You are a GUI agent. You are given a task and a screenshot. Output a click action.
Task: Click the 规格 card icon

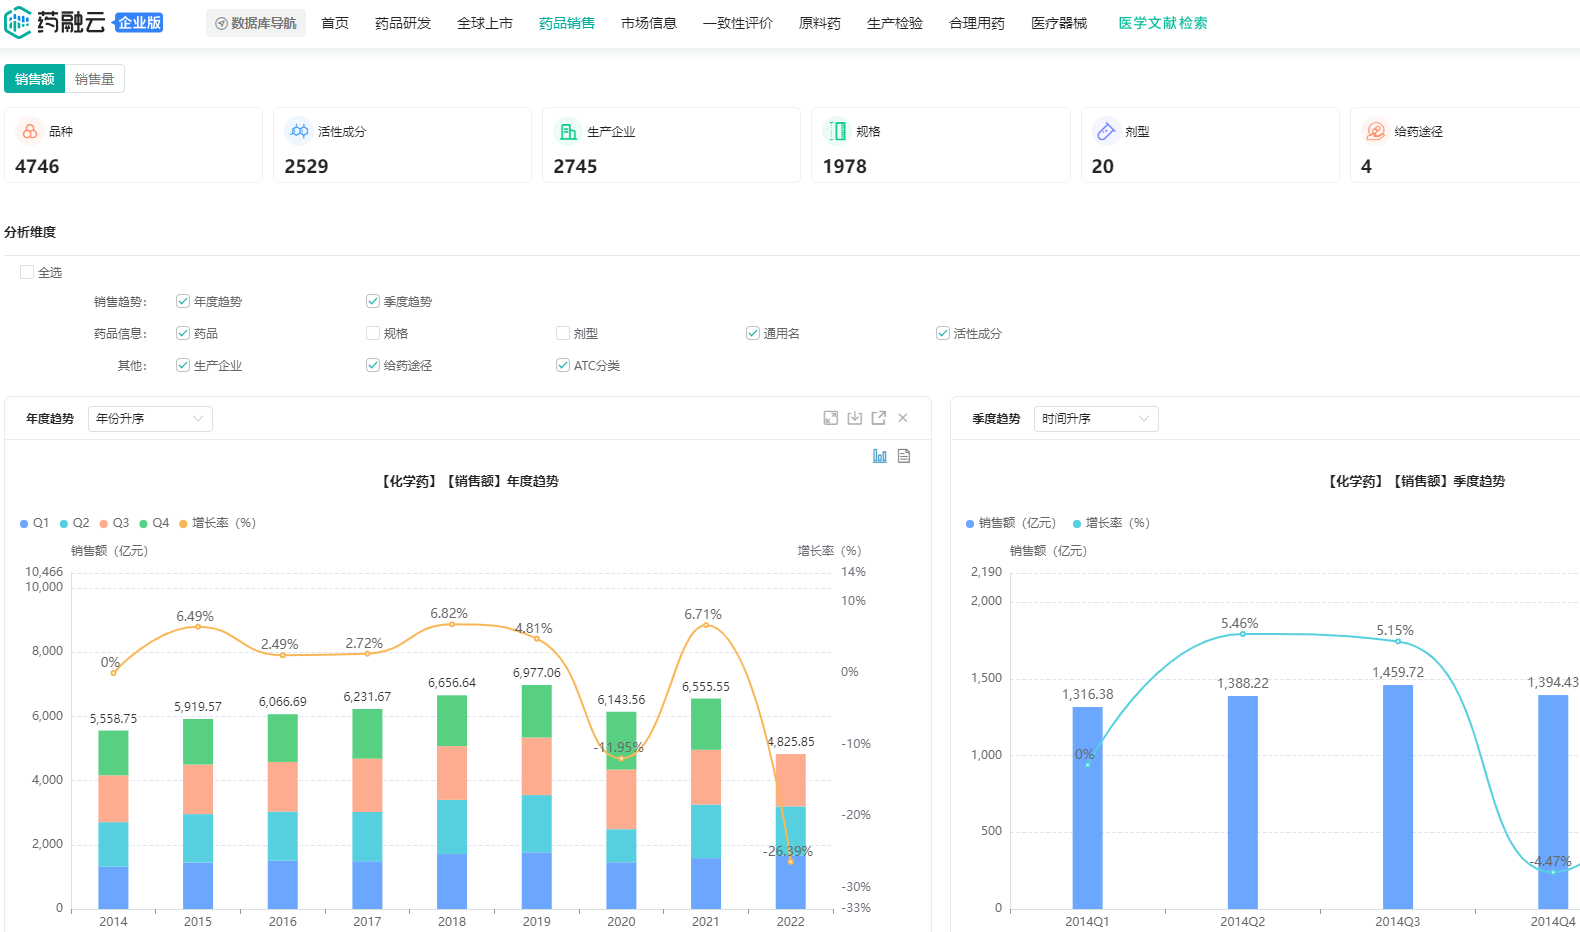(x=837, y=131)
